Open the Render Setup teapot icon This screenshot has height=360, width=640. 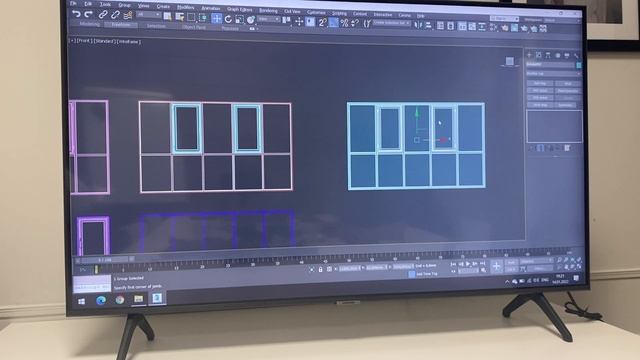coord(504,28)
